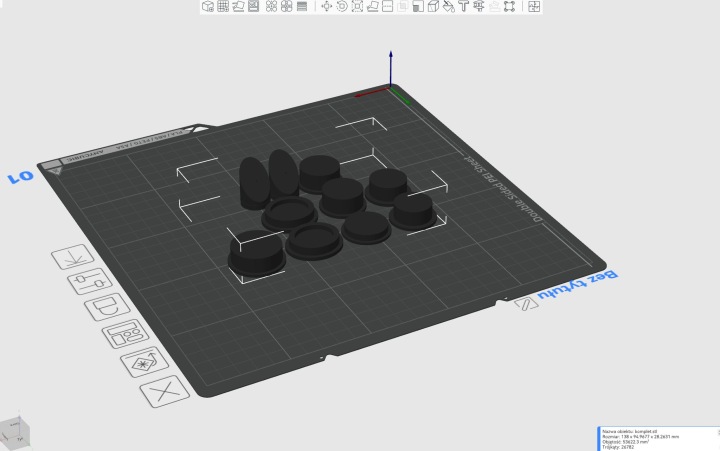720x451 pixels.
Task: Click the Auto orient toolbar icon
Action: (x=238, y=6)
